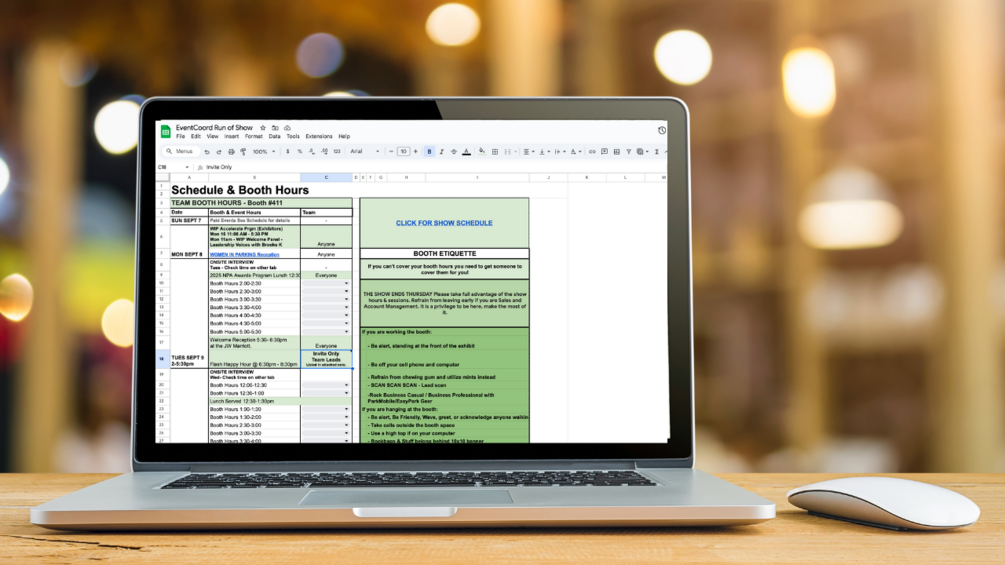
Task: Open WOMEN IN PARKING Reception link
Action: 244,254
